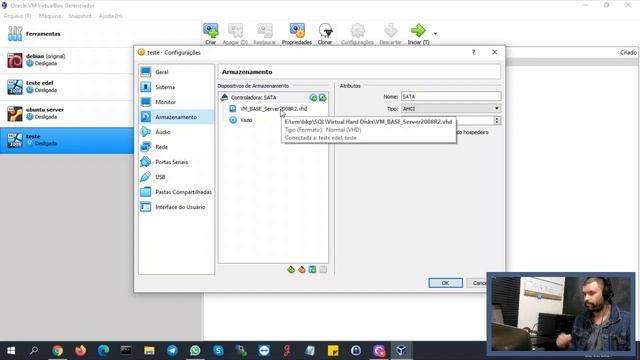Click the port count spinner arrows
This screenshot has width=640, height=360.
[497, 120]
